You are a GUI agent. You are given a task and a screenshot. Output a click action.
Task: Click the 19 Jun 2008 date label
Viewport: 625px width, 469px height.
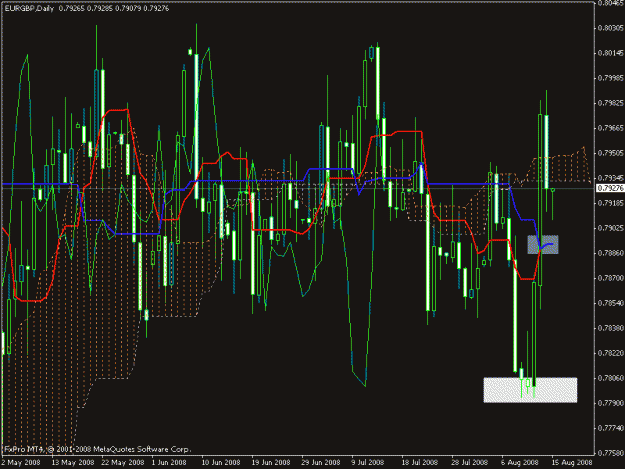point(271,462)
